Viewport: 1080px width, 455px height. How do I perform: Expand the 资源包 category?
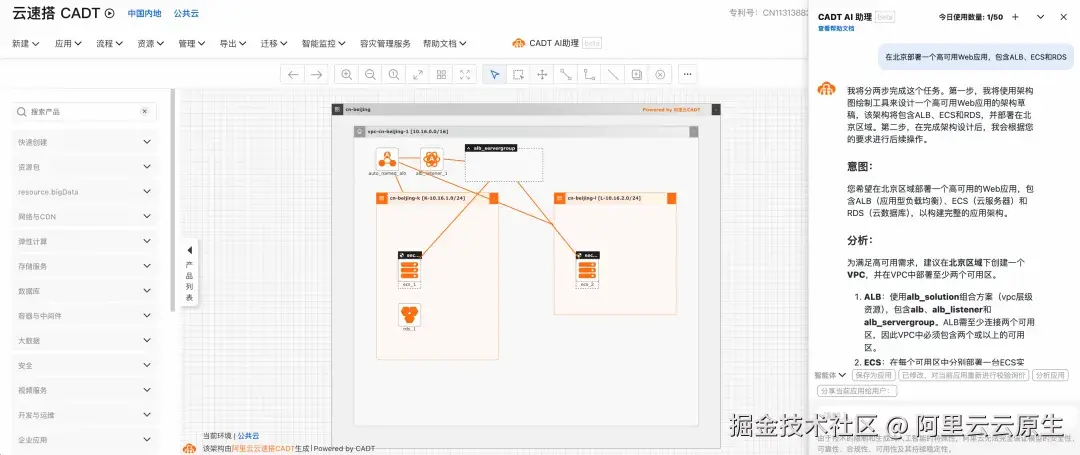[x=84, y=167]
